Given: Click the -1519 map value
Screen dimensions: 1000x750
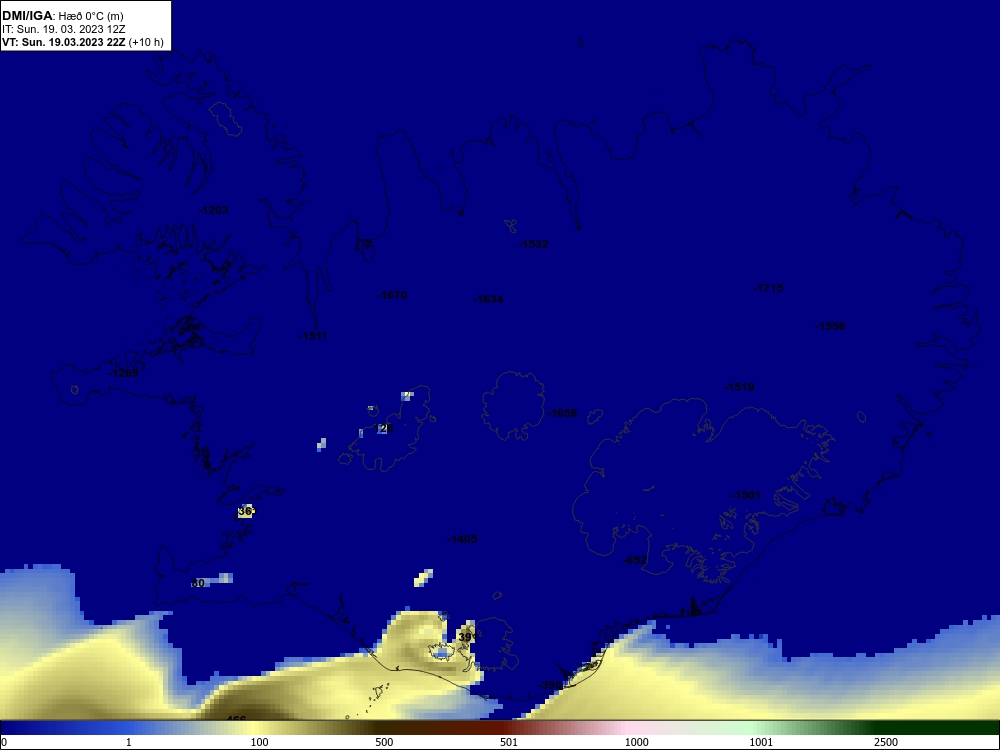Looking at the screenshot, I should coord(739,386).
